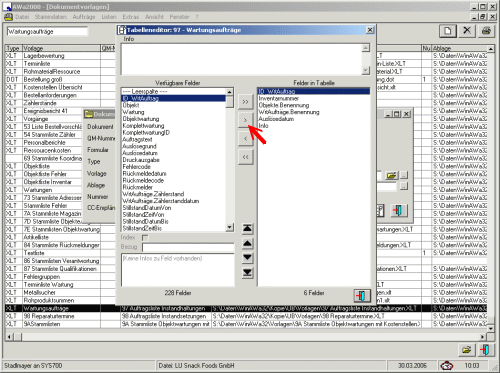Select the 'Lagerbewertung' row in main table
The height and width of the screenshot is (373, 500).
point(60,56)
